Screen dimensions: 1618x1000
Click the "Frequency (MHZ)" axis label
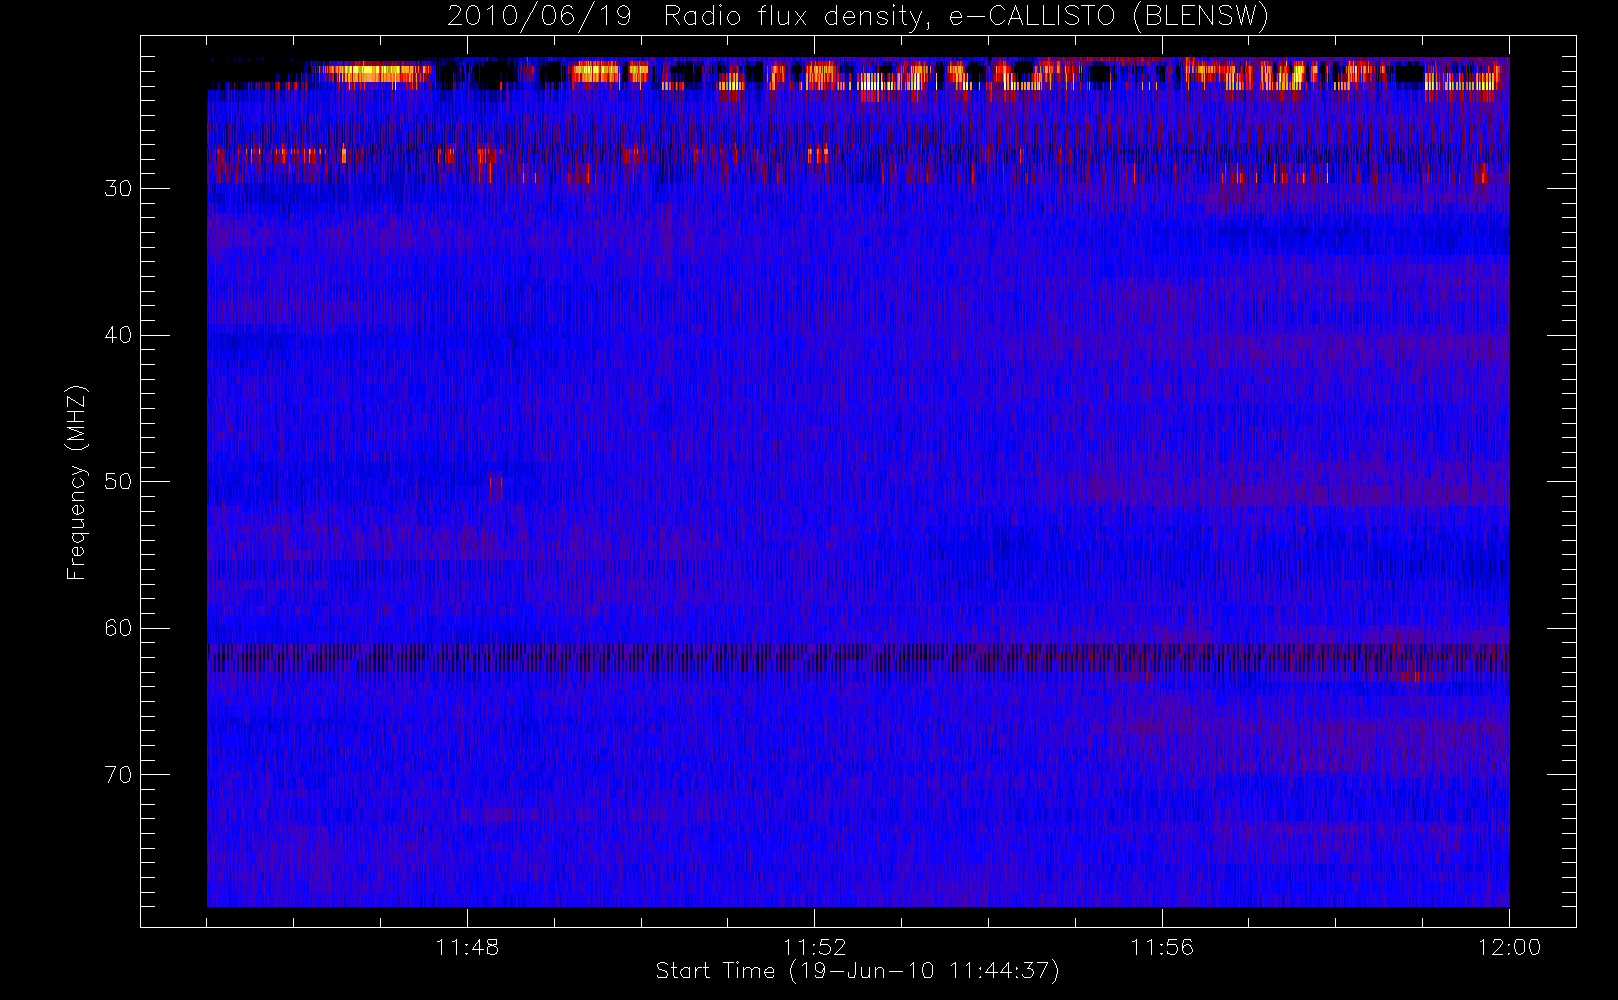click(77, 482)
